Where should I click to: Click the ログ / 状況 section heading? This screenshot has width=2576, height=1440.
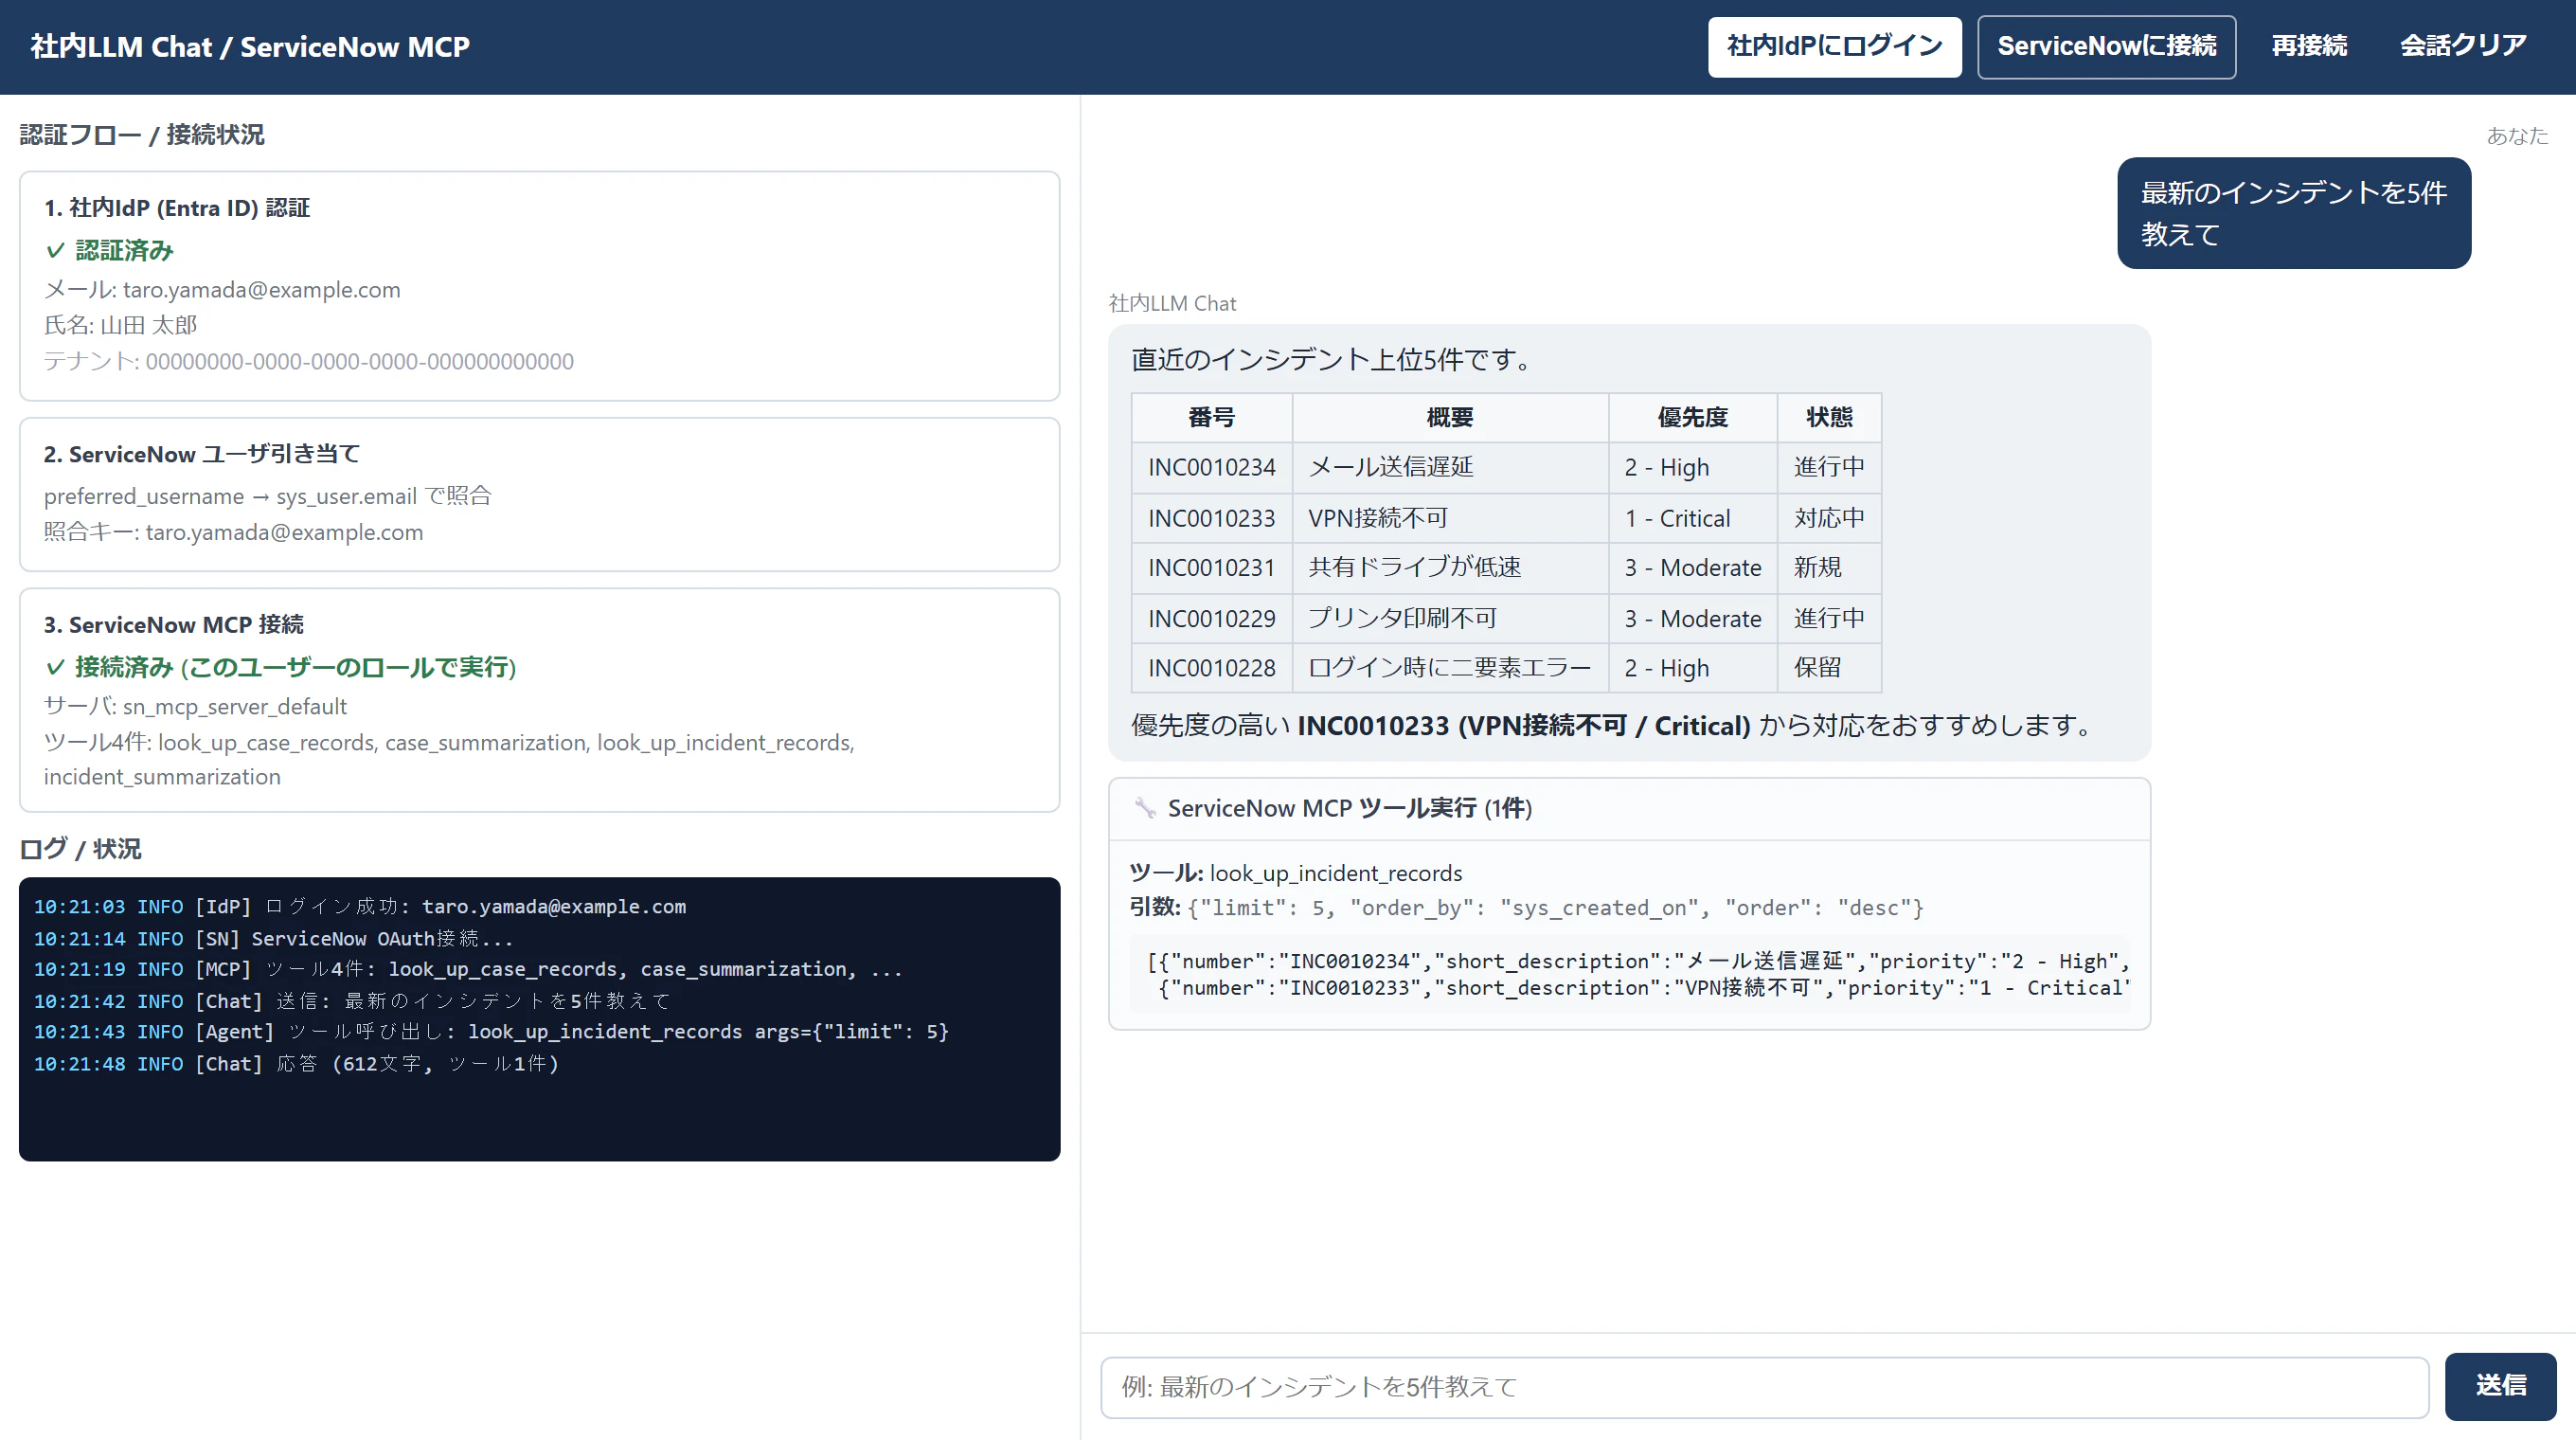pos(80,849)
